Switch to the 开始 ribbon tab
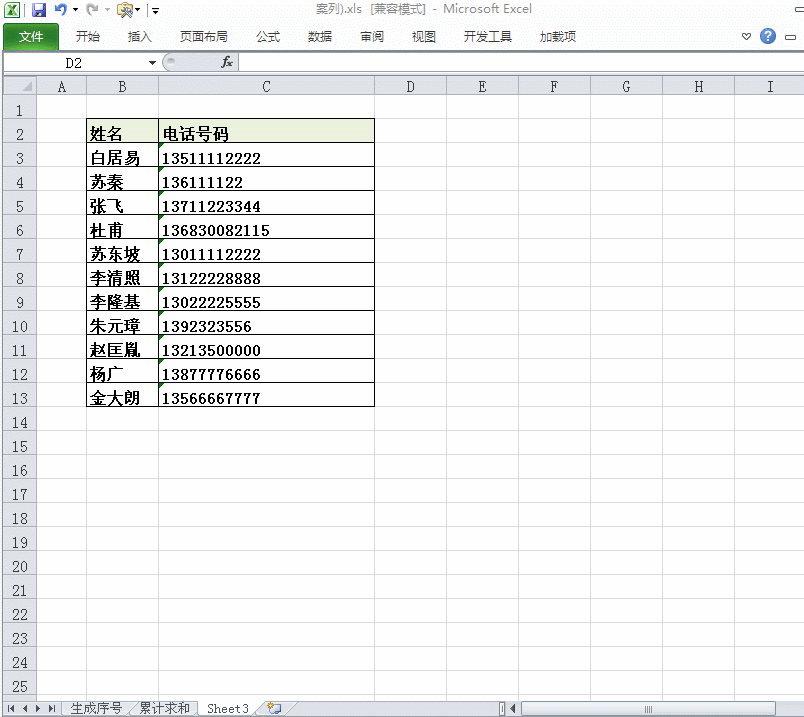 pos(88,37)
